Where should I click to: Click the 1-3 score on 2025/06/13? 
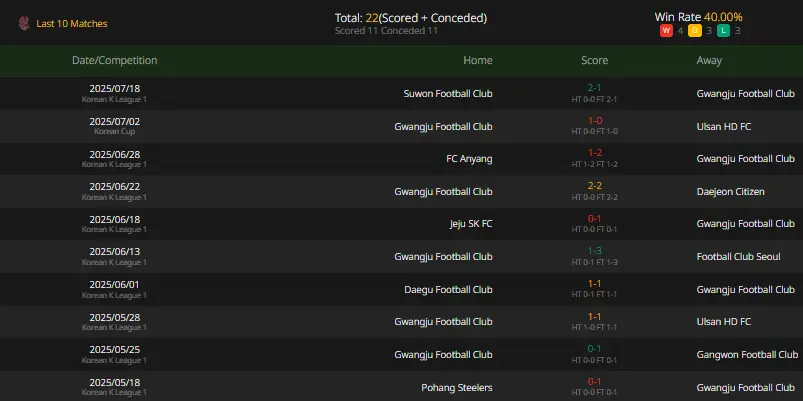(x=595, y=251)
